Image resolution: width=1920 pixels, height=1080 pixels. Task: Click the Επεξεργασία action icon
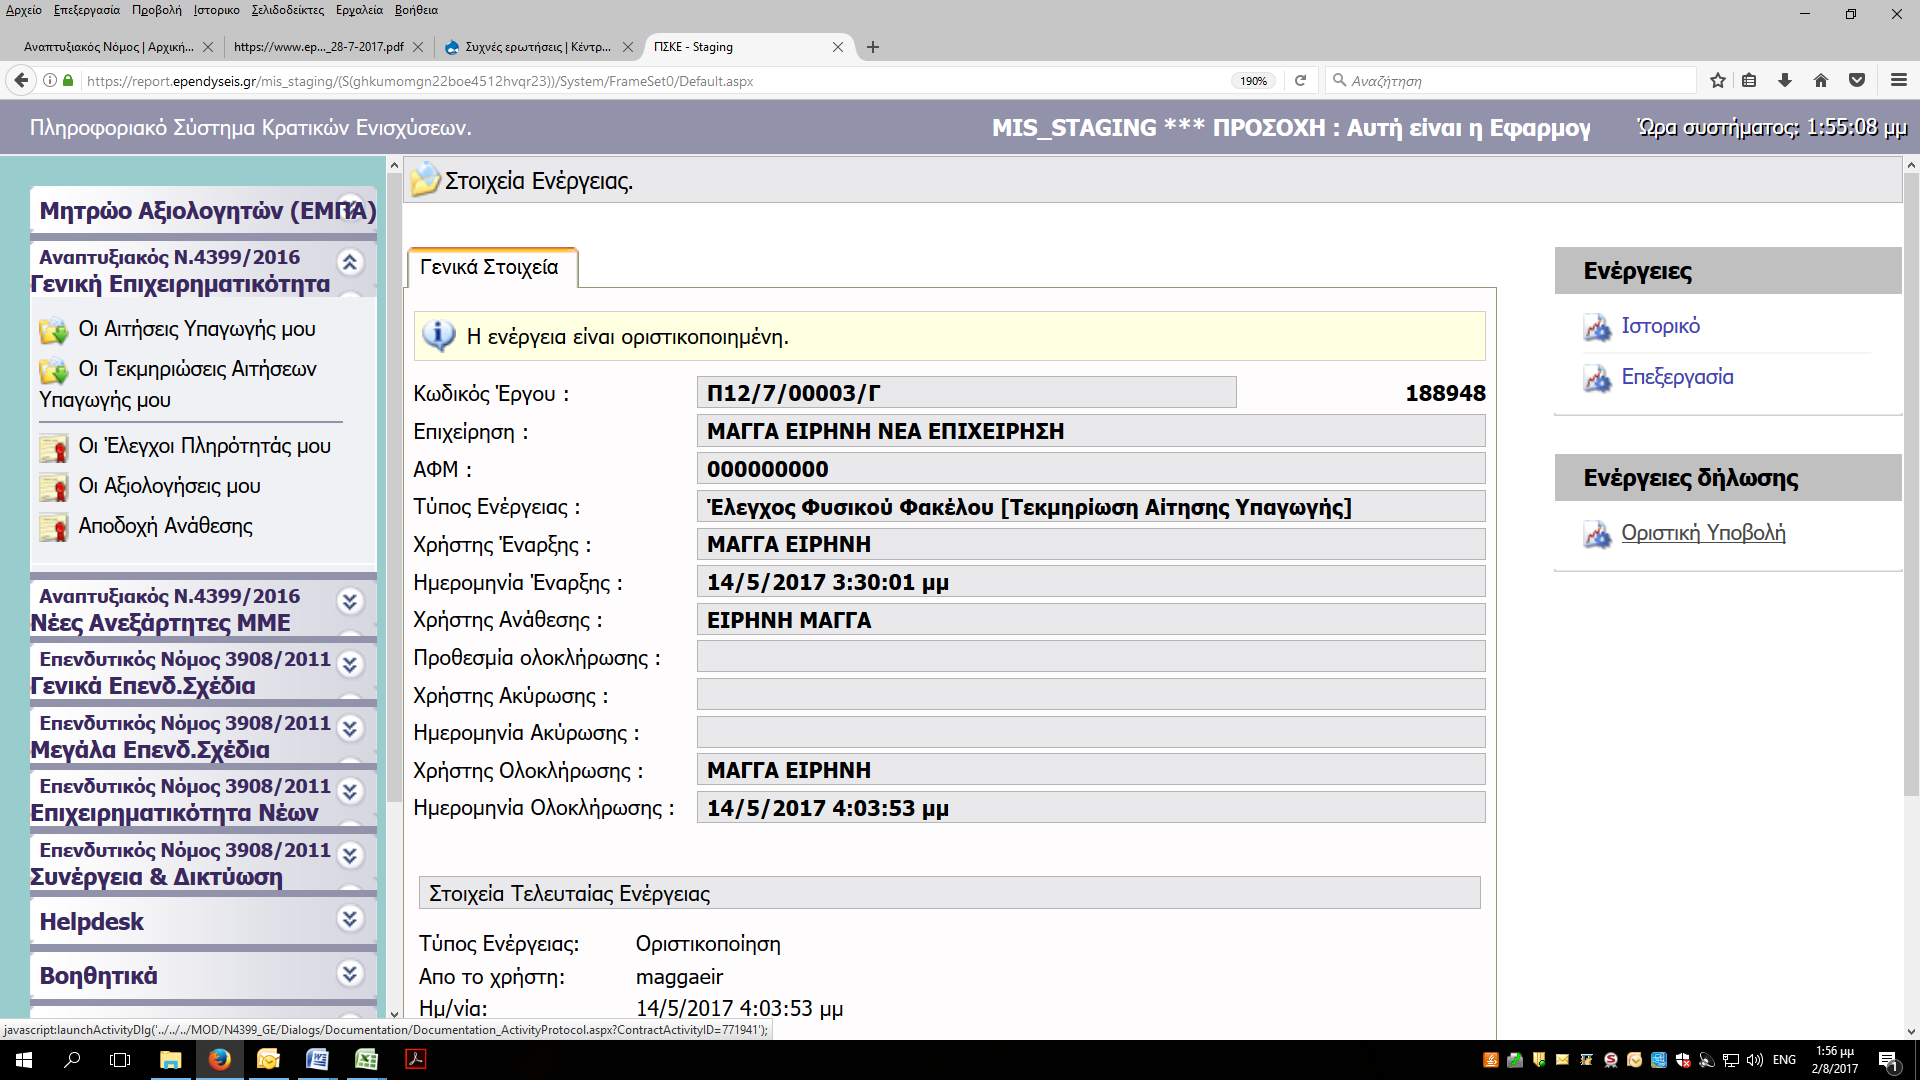coord(1597,378)
